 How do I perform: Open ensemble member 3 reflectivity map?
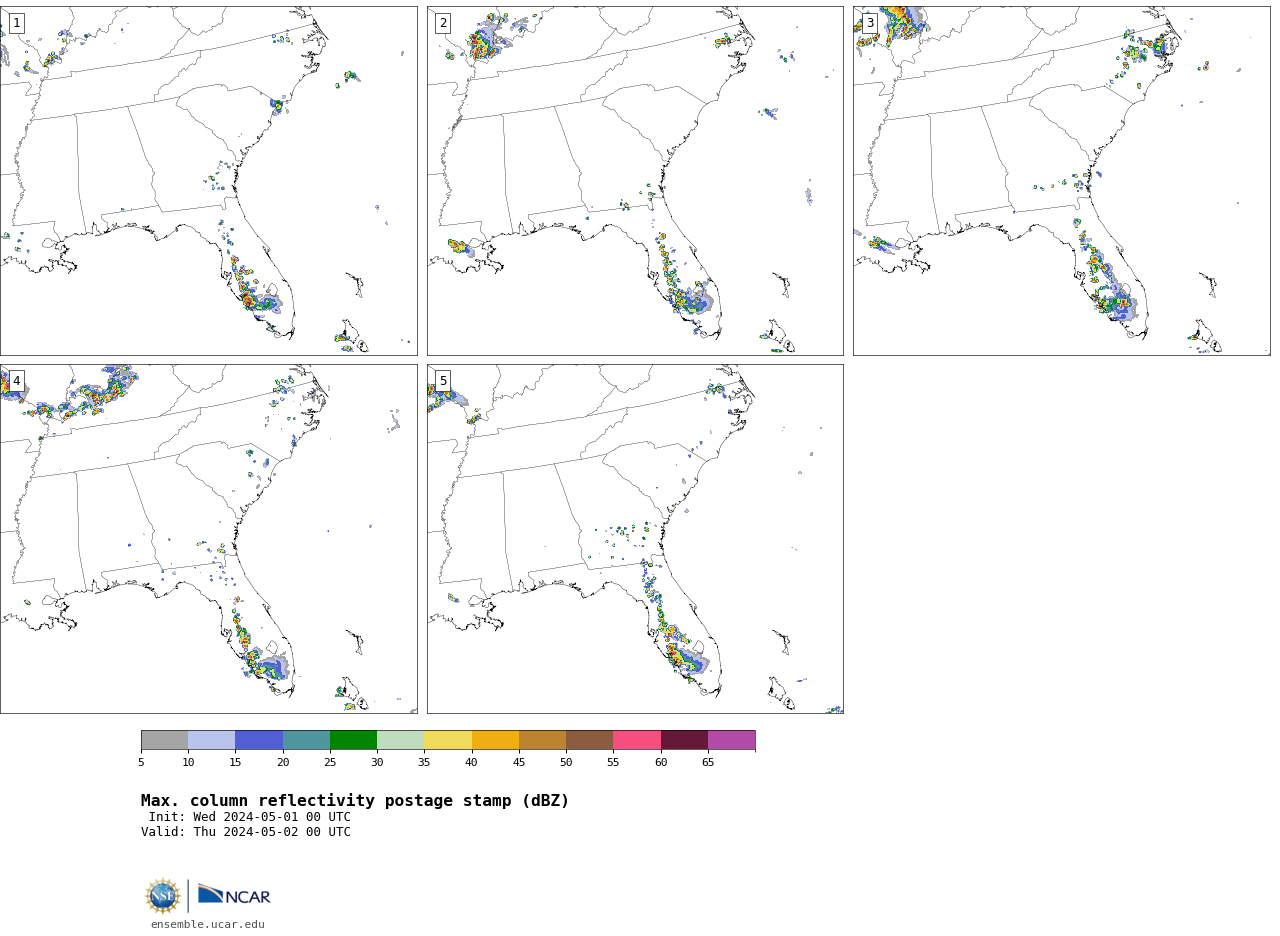[x=1061, y=181]
